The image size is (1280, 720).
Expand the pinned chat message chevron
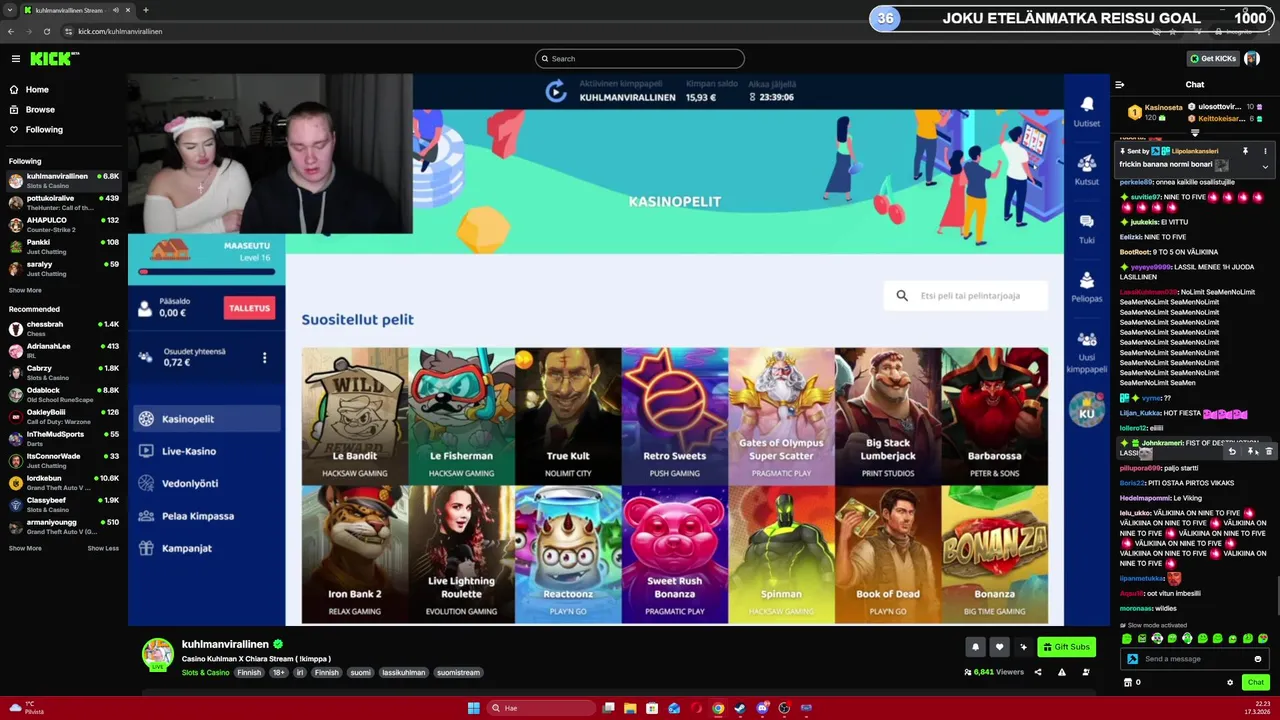pyautogui.click(x=1265, y=166)
